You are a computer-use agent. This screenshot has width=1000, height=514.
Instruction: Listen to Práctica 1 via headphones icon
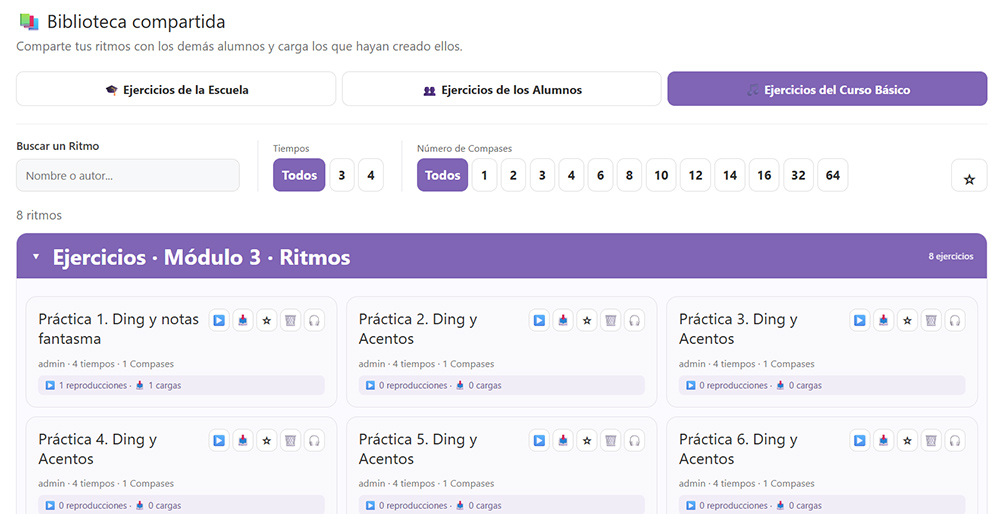coord(314,320)
